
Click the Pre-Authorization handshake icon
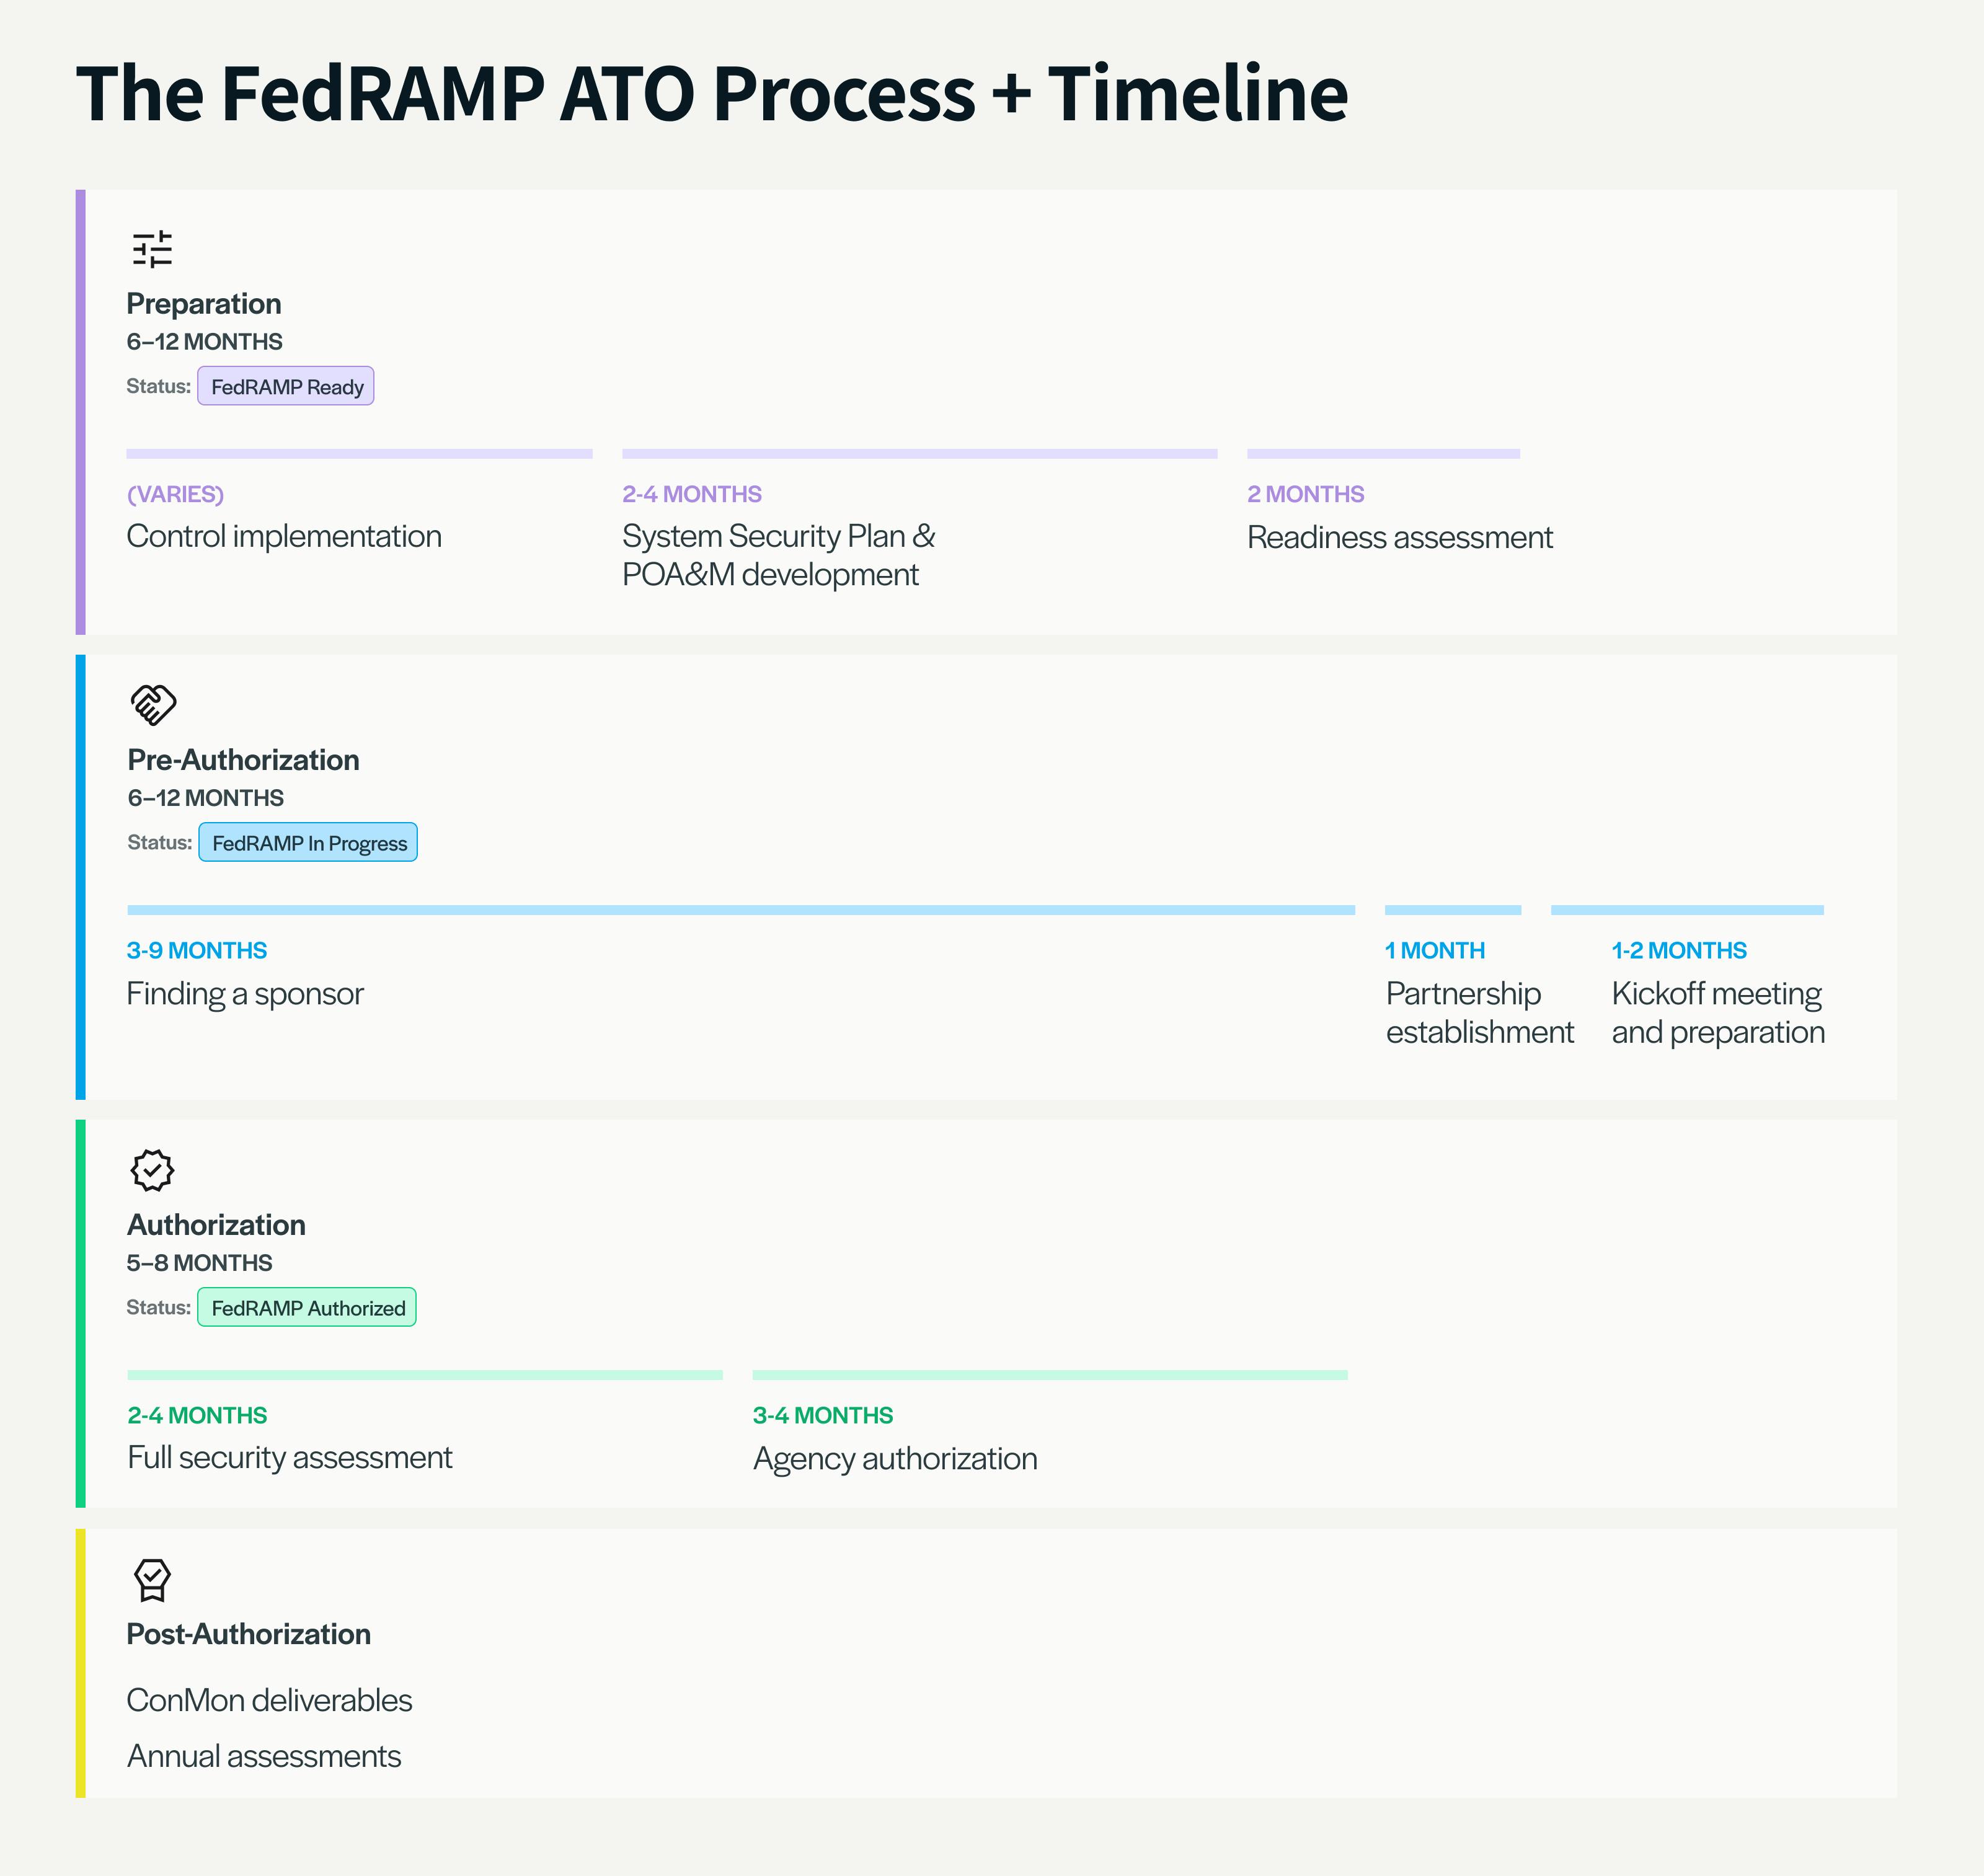coord(153,705)
